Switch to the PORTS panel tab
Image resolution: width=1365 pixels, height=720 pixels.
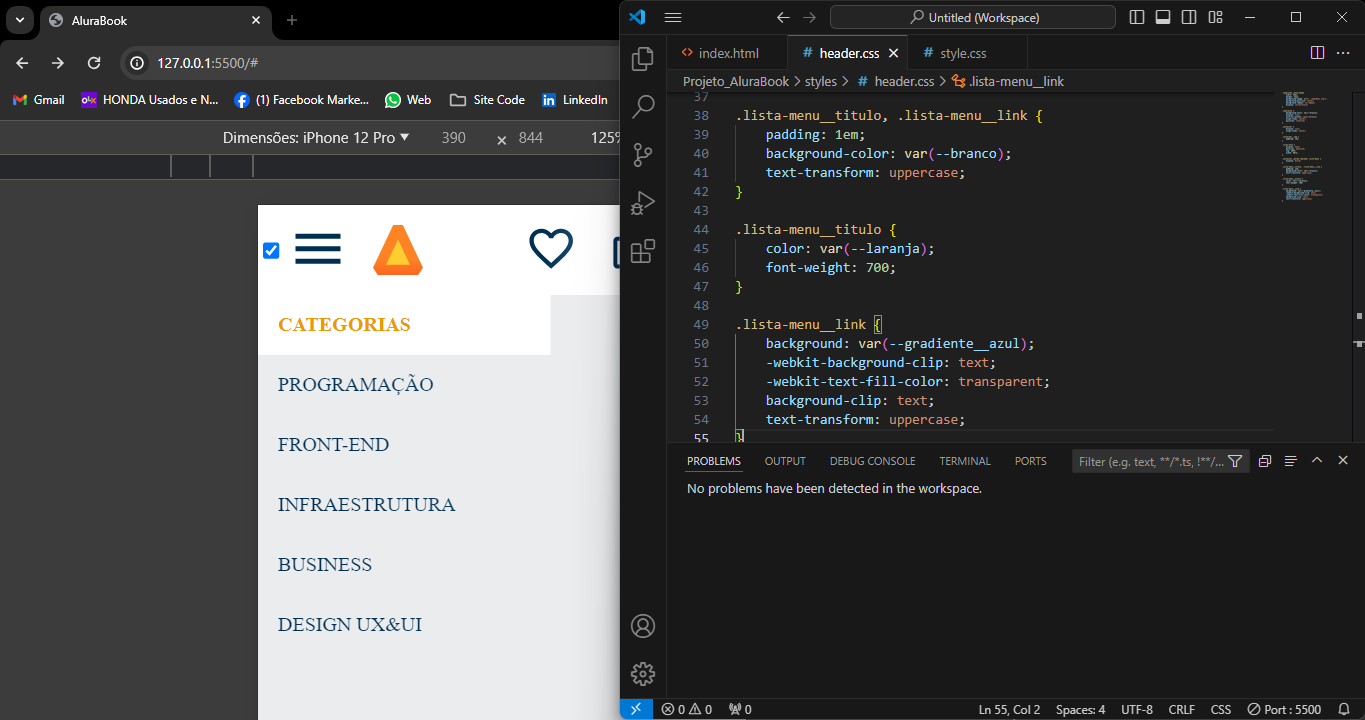pyautogui.click(x=1030, y=461)
